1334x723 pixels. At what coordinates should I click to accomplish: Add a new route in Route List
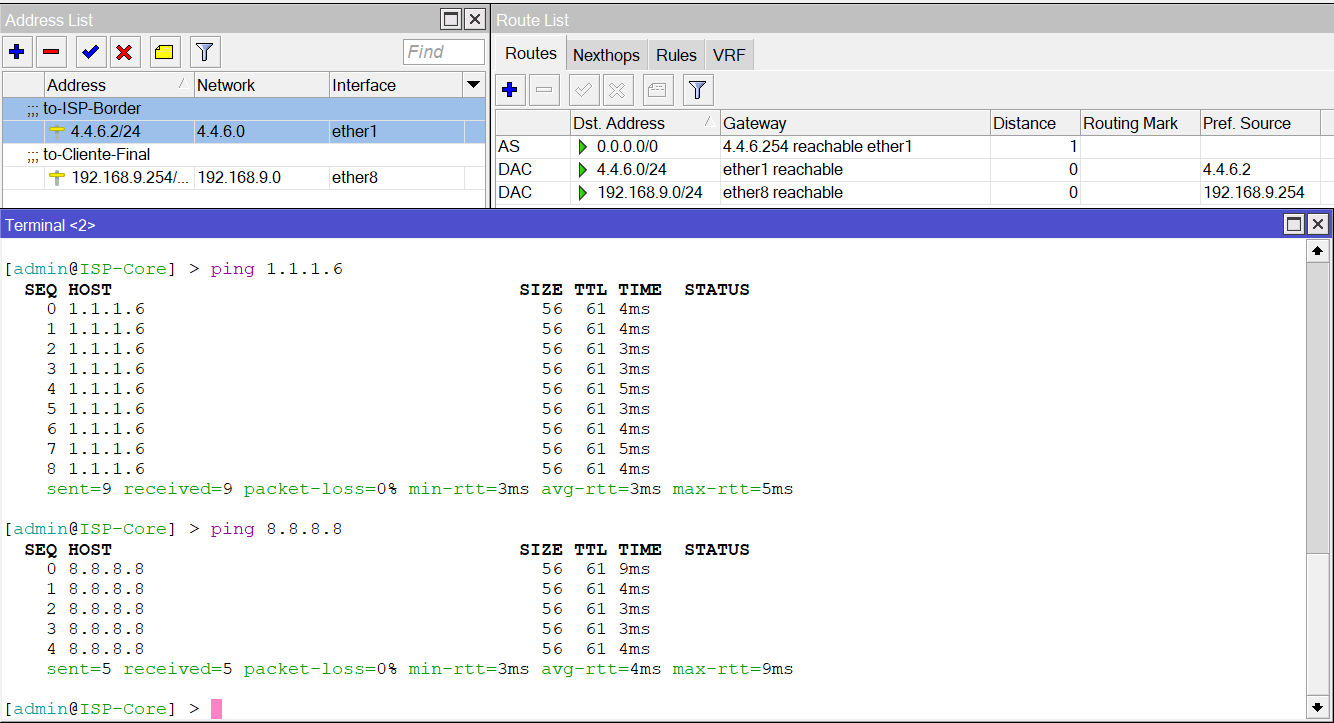pyautogui.click(x=510, y=90)
